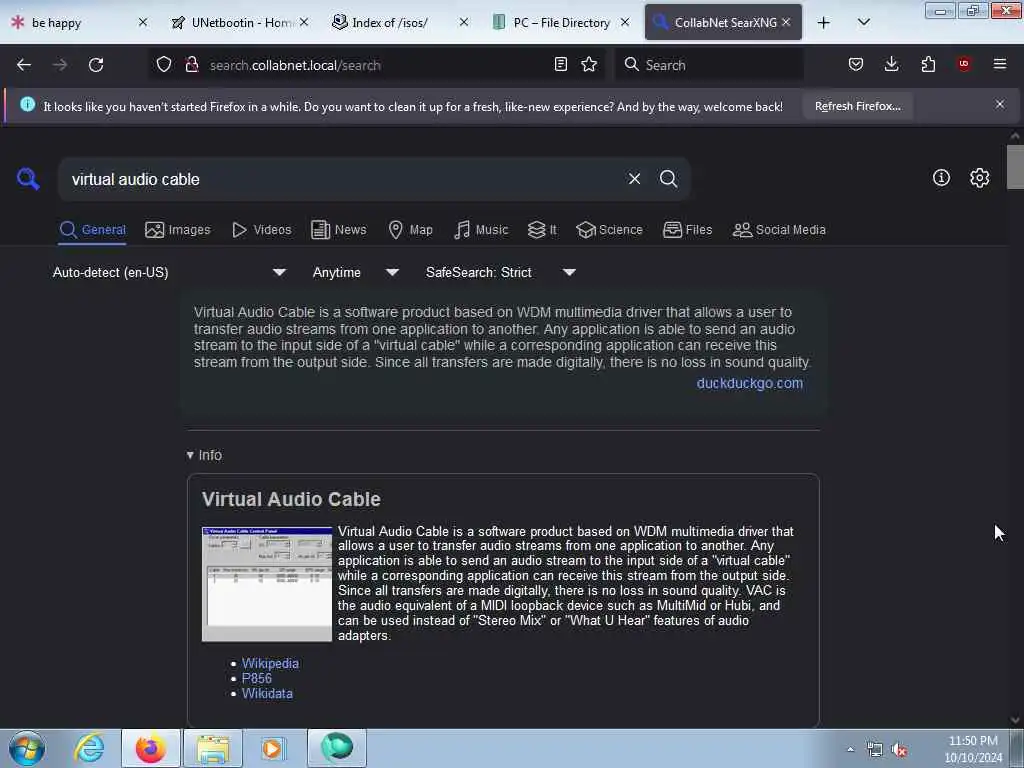Select the It search category

[x=542, y=230]
